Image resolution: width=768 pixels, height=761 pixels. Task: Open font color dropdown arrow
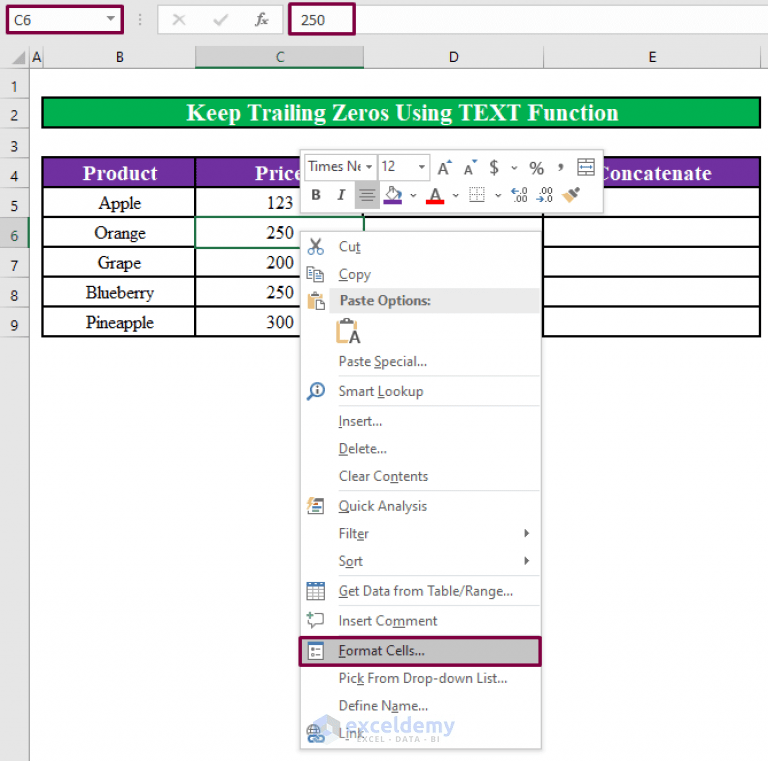pyautogui.click(x=456, y=195)
